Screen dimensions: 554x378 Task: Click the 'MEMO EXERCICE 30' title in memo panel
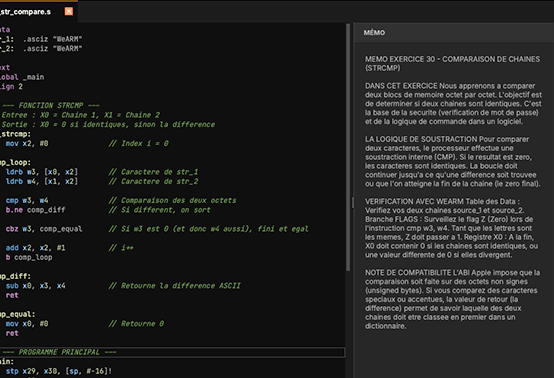(x=453, y=64)
